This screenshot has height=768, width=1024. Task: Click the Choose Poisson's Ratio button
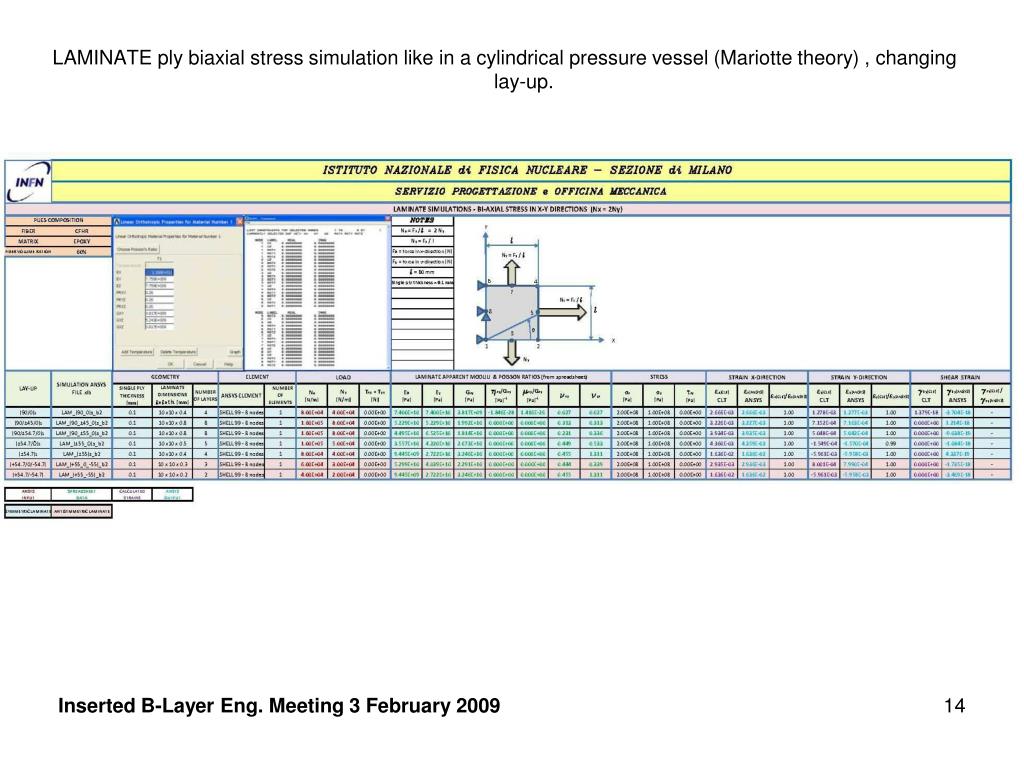click(x=137, y=249)
